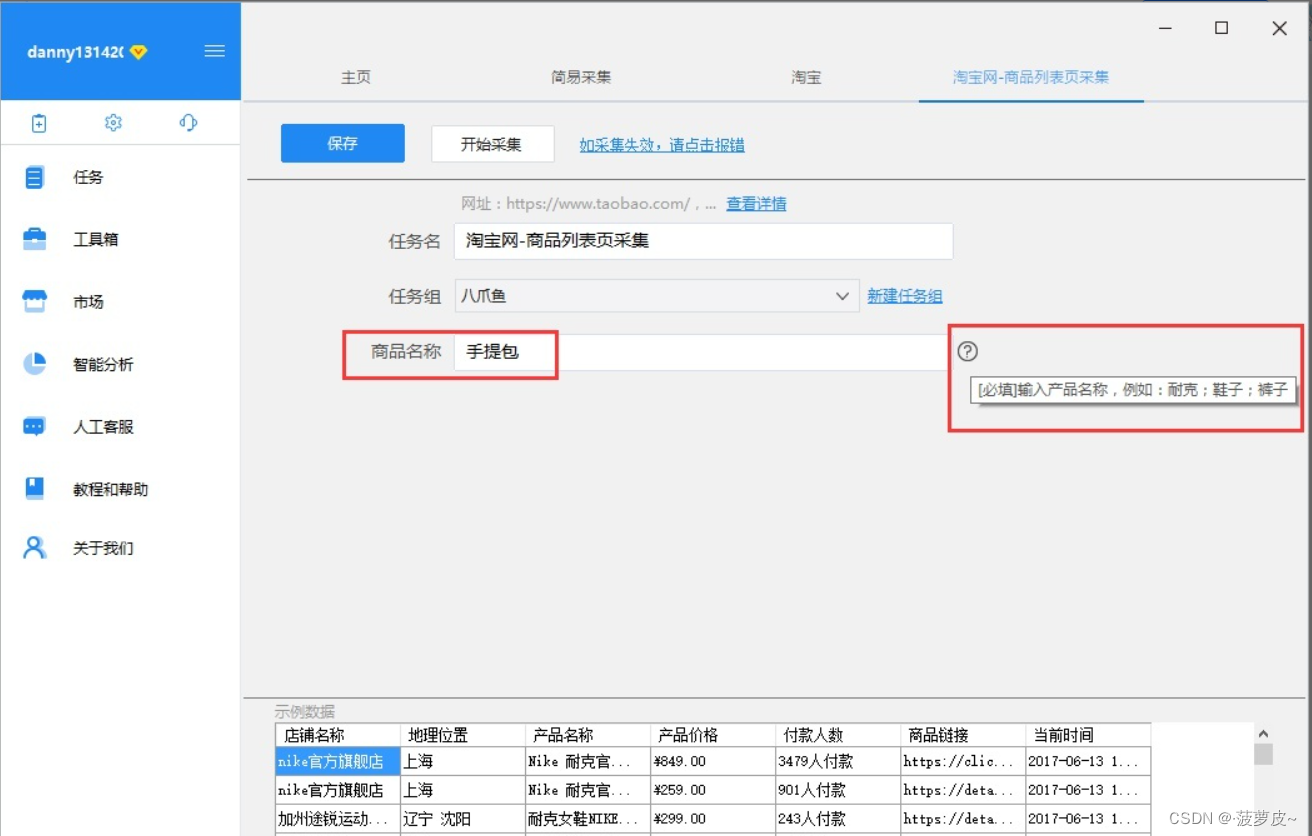Click the 901人付款 cell
This screenshot has height=836, width=1312.
point(838,790)
